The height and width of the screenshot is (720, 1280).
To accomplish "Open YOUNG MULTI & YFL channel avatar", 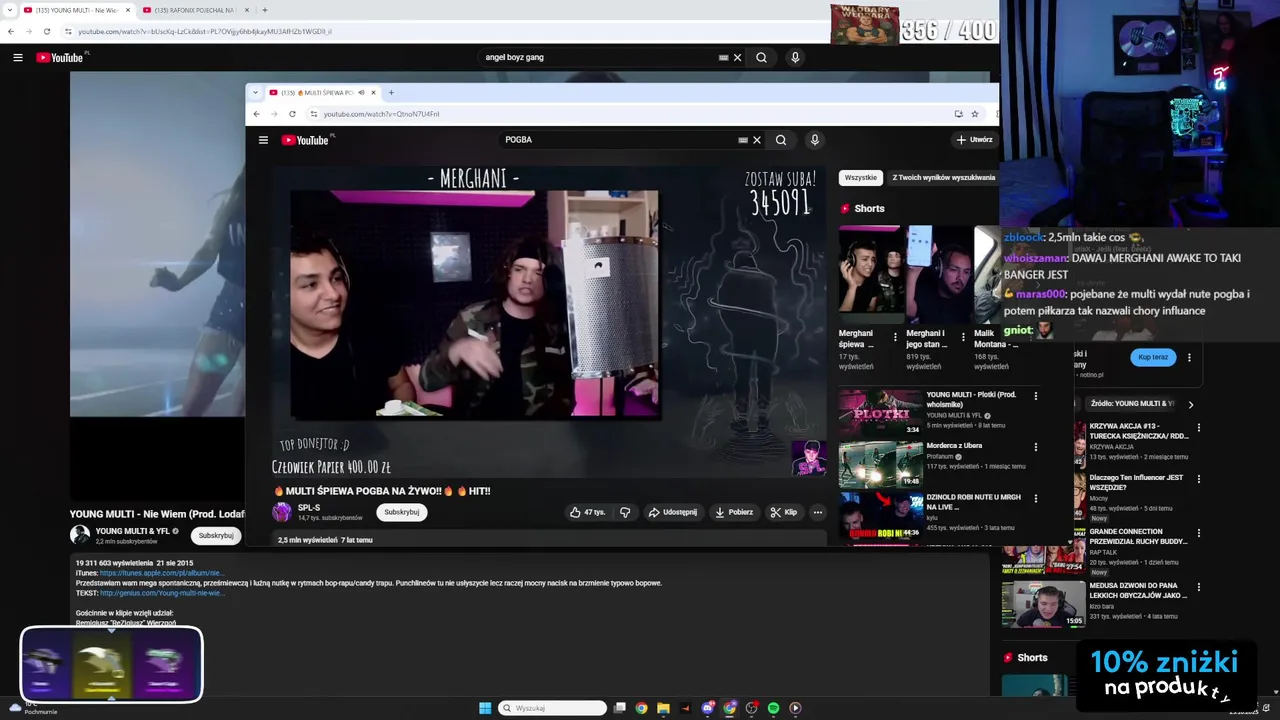I will 80,535.
